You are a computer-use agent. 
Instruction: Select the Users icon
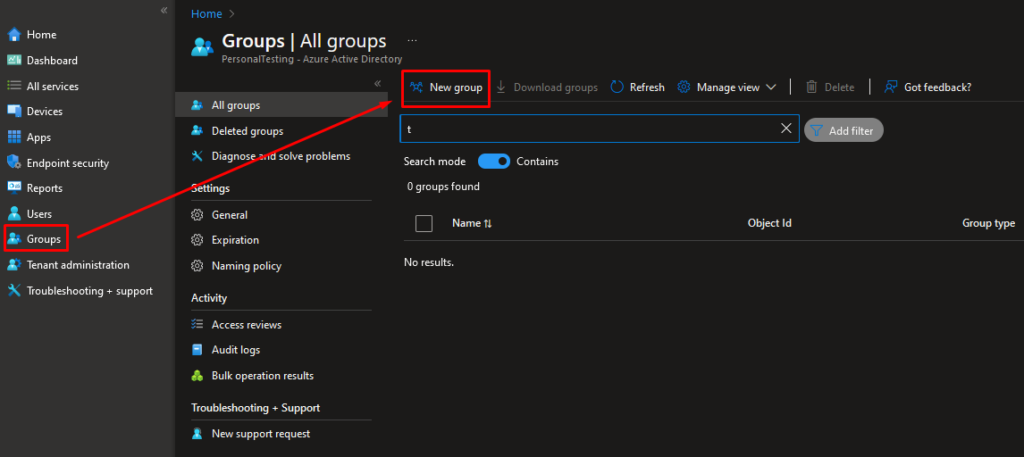click(x=14, y=213)
